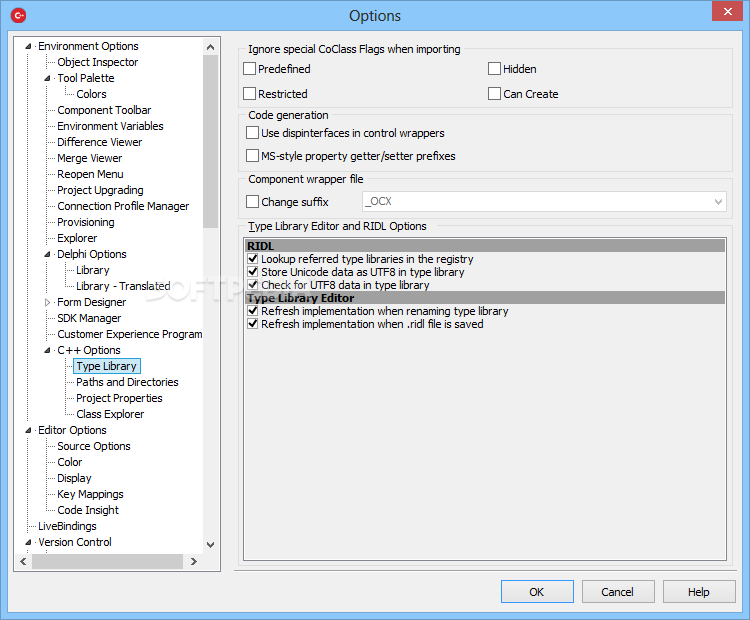Open Paths and Directories
This screenshot has width=750, height=620.
127,382
